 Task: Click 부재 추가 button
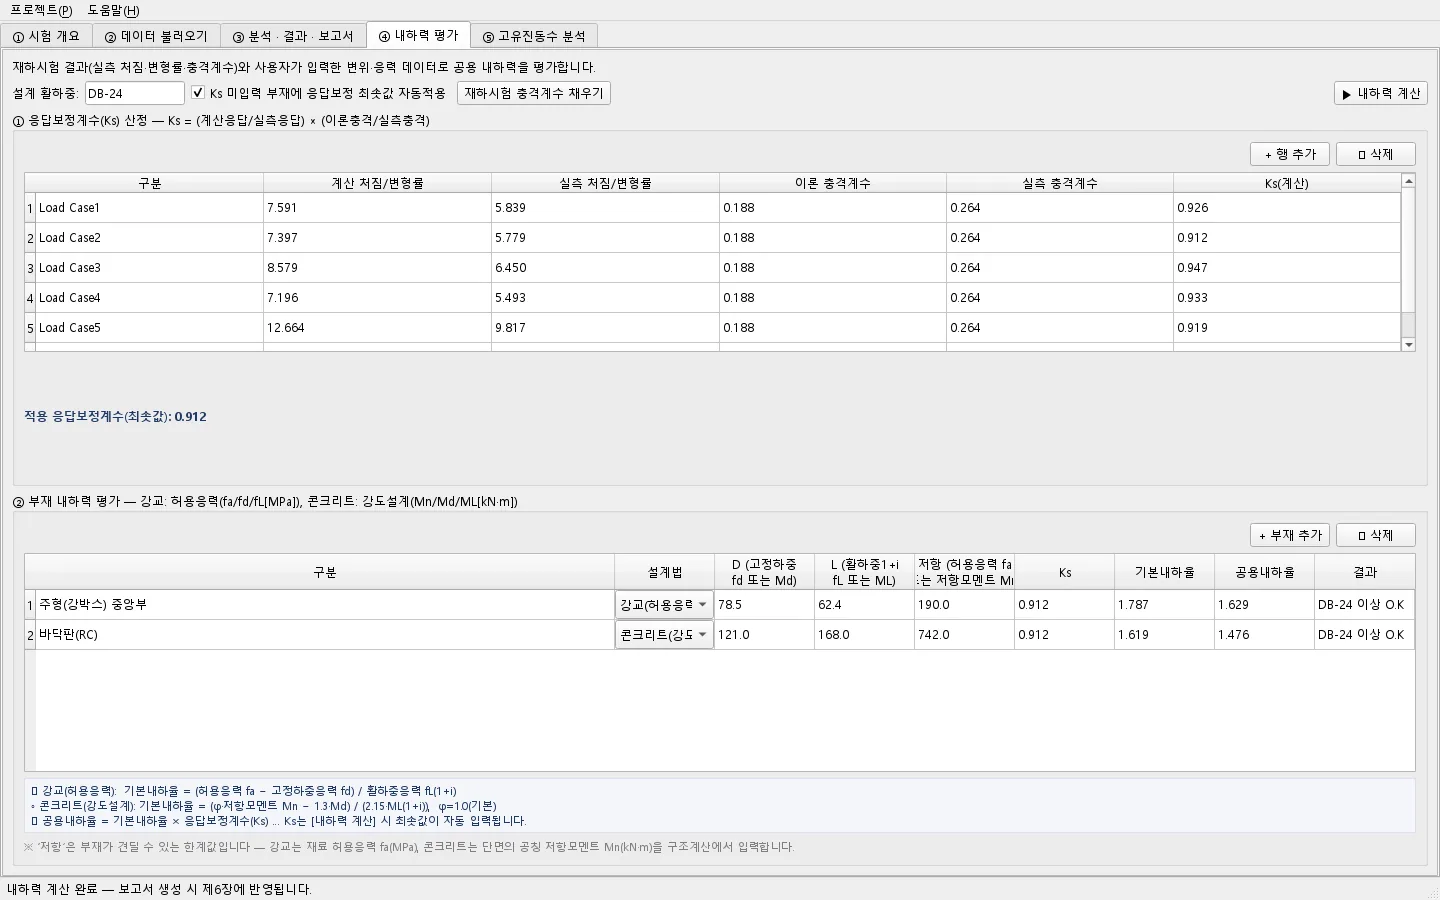pos(1290,535)
